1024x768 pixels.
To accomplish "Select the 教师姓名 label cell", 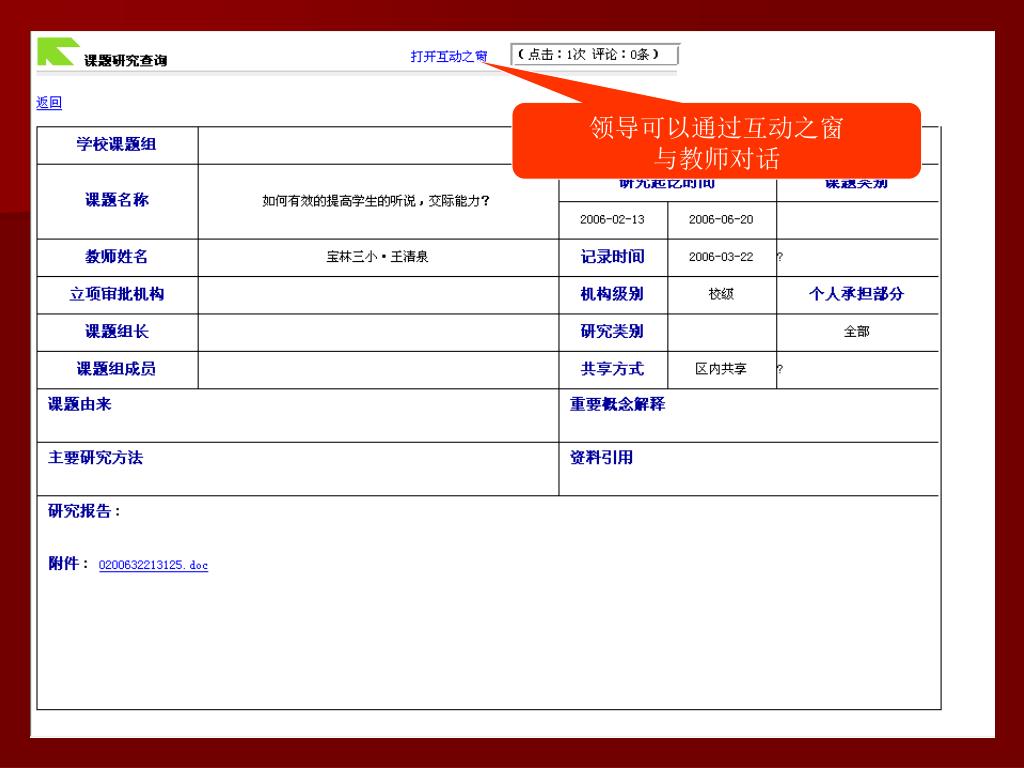I will [117, 257].
